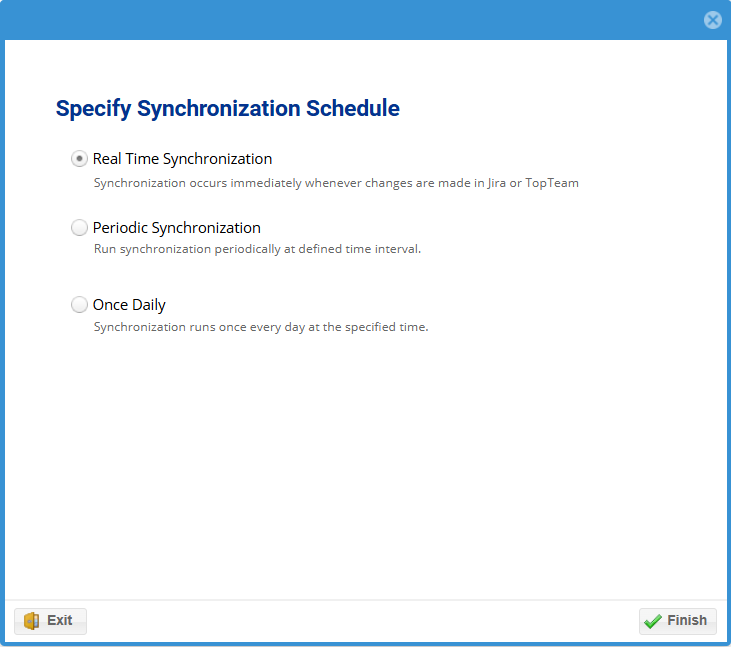Click the Specify Synchronization Schedule heading
Image resolution: width=731 pixels, height=647 pixels.
[x=227, y=109]
